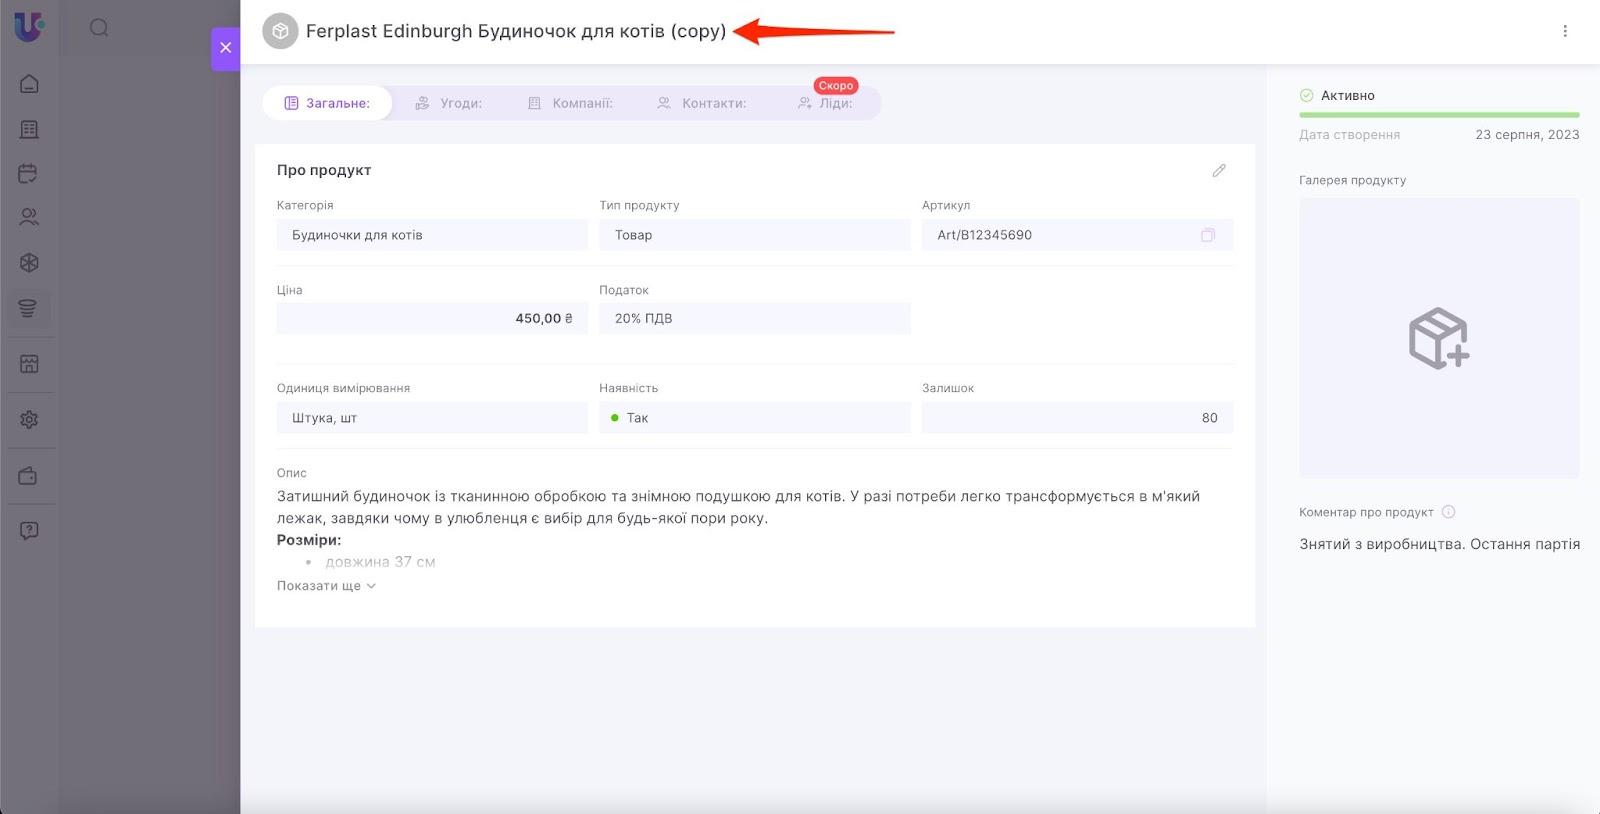Click the green status progress bar
Screen dimensions: 1600x814
tap(1439, 115)
